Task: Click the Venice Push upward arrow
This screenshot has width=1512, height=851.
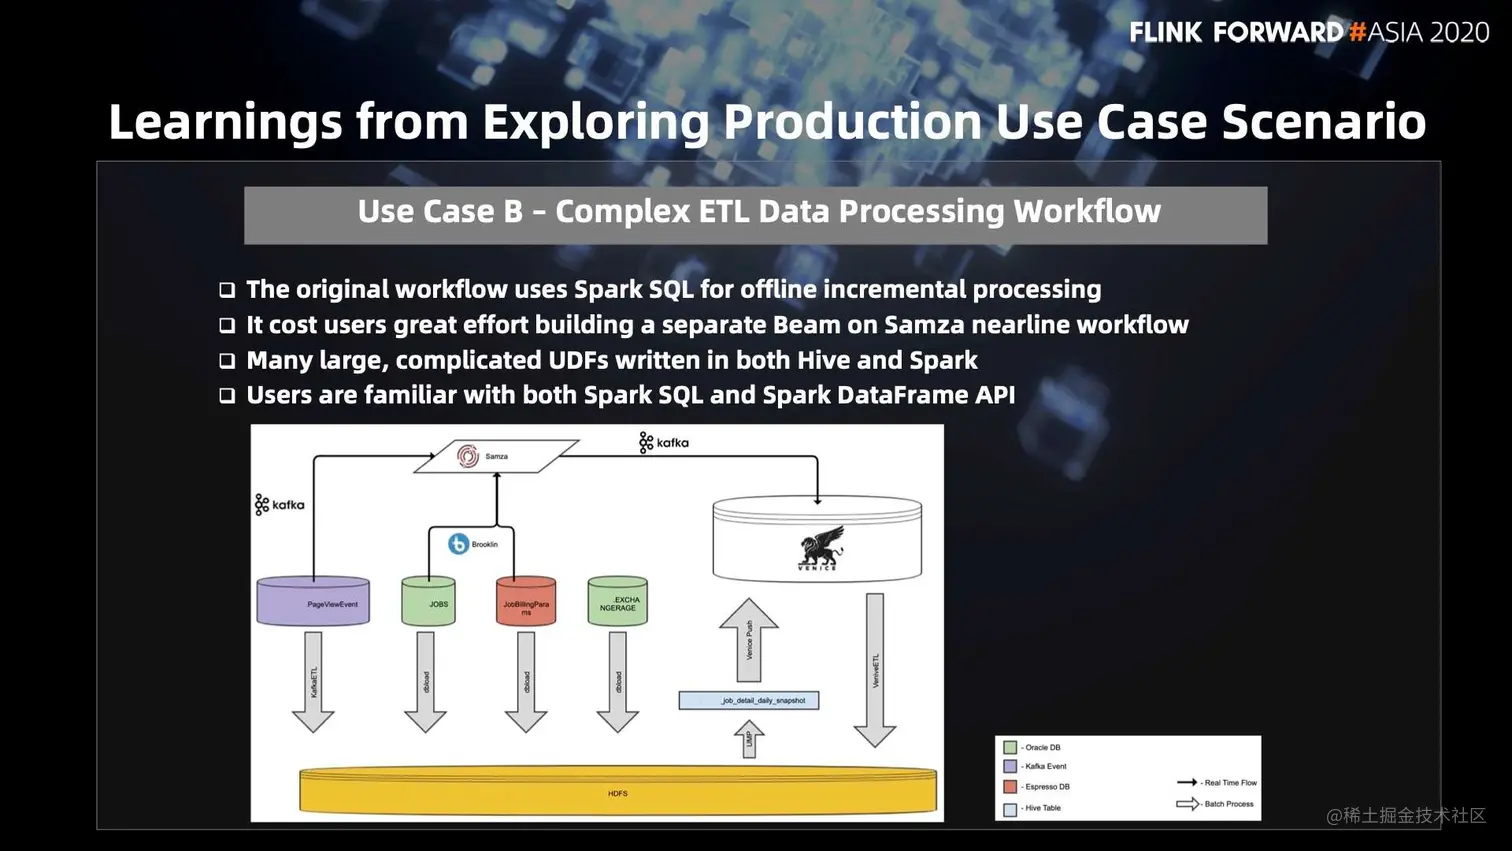Action: [749, 640]
